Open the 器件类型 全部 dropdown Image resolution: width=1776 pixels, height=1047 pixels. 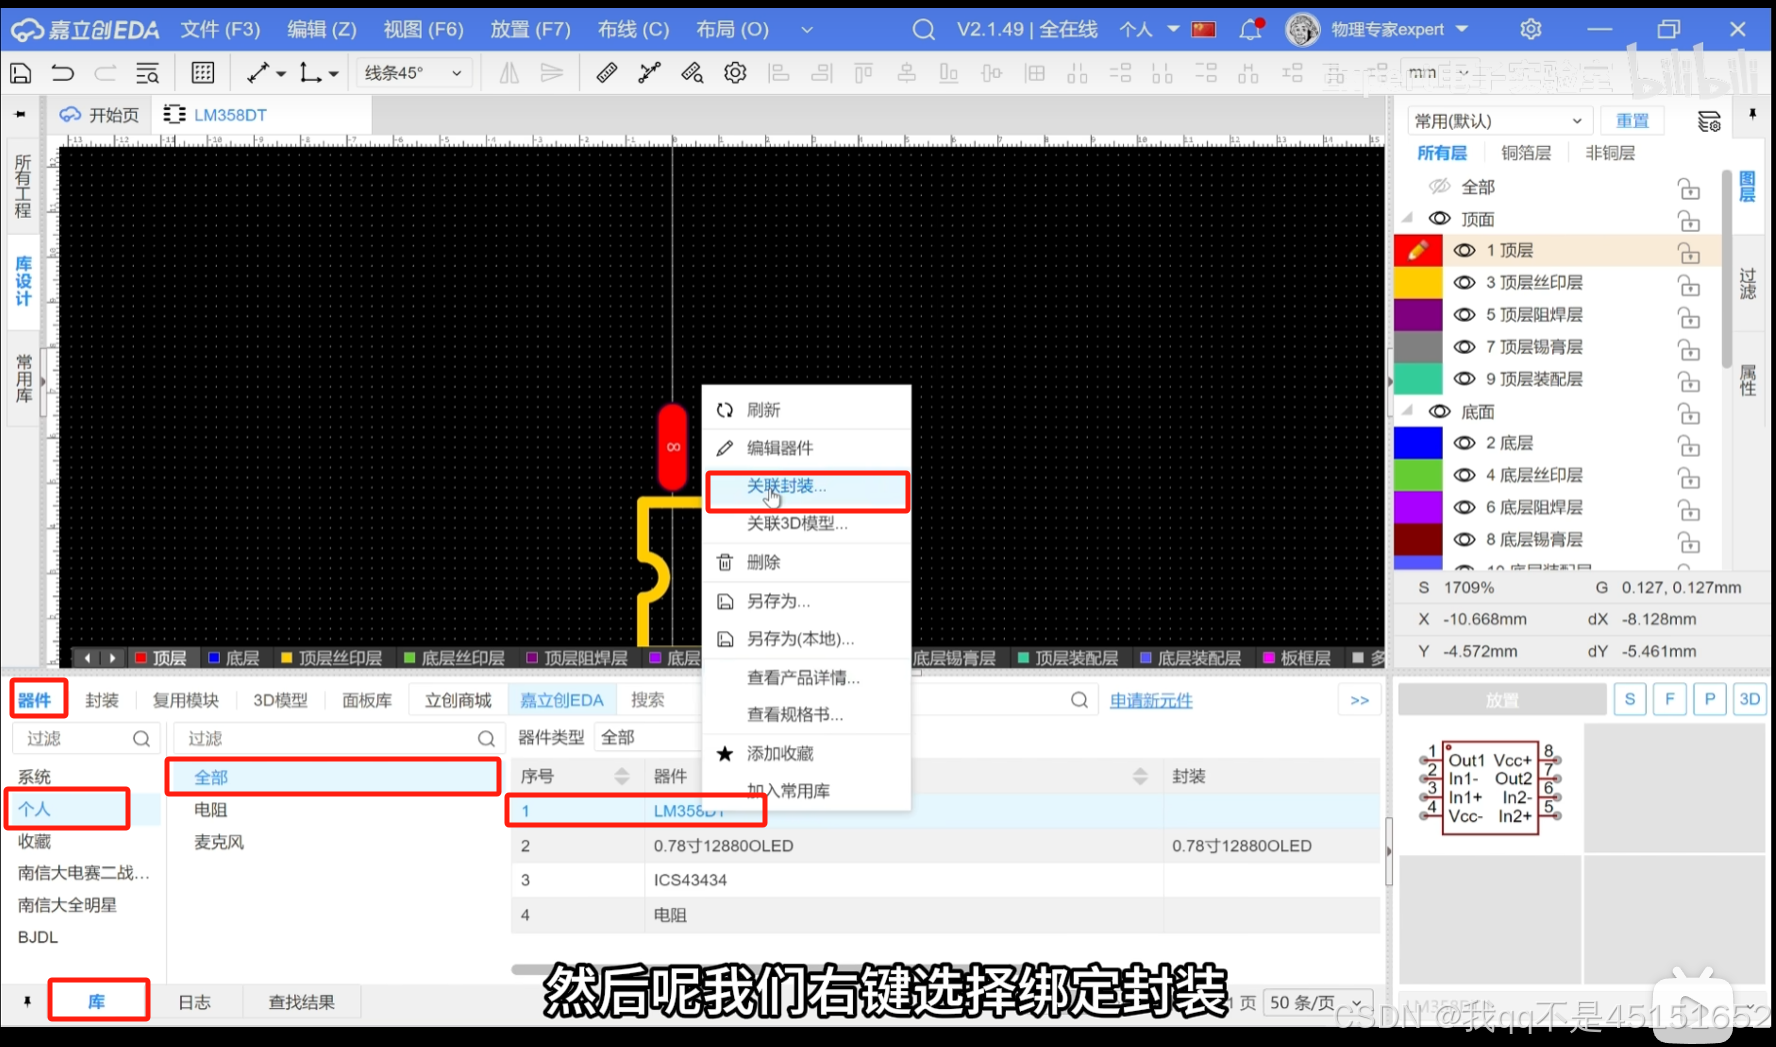pos(646,737)
